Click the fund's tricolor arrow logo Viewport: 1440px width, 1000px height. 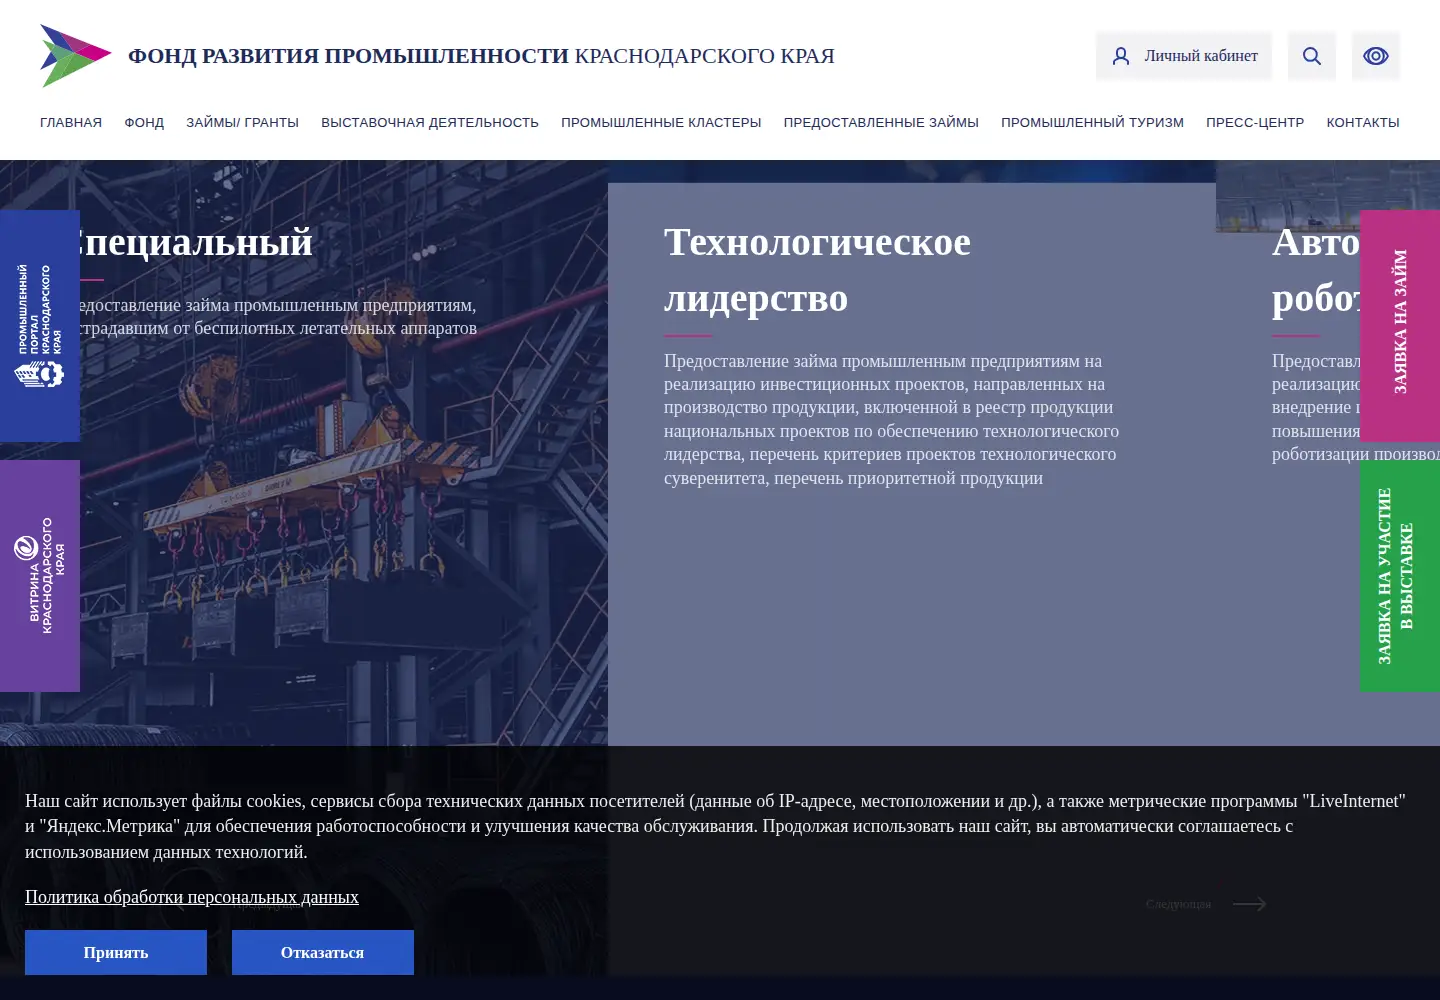point(76,56)
